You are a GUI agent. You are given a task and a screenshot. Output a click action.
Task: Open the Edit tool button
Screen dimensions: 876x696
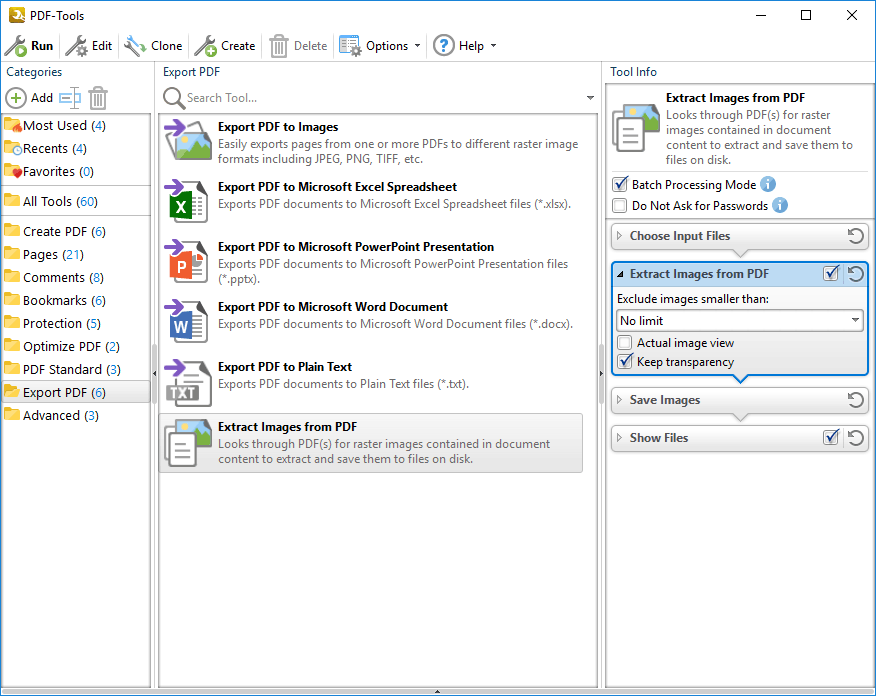(x=88, y=46)
